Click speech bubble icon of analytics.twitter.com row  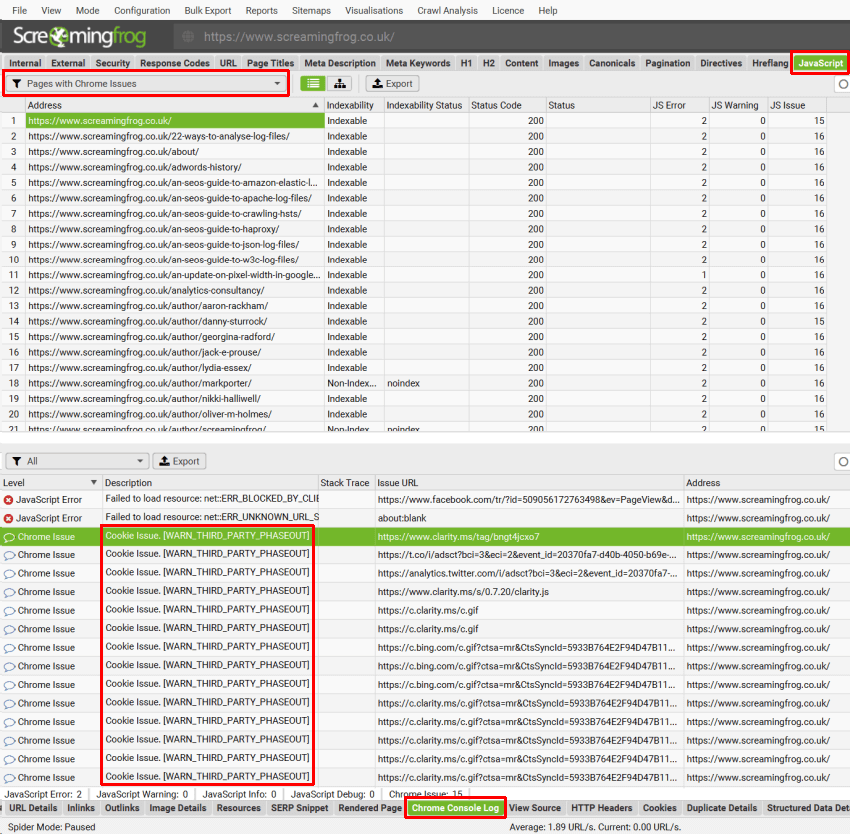[x=9, y=574]
